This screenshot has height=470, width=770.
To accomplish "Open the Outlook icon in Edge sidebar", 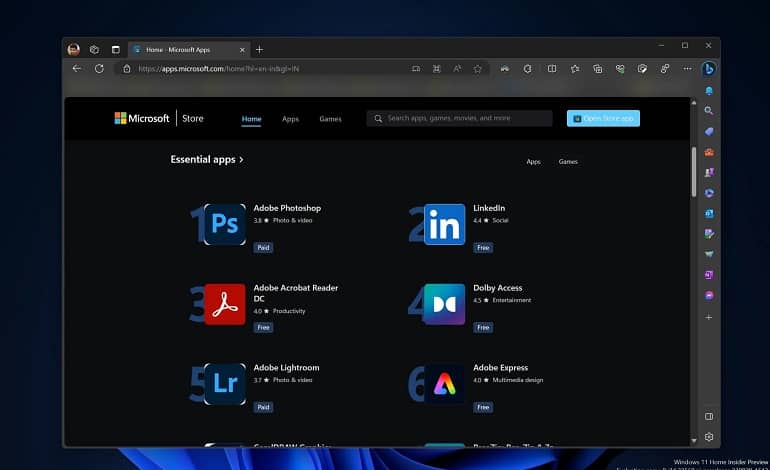I will (x=709, y=214).
